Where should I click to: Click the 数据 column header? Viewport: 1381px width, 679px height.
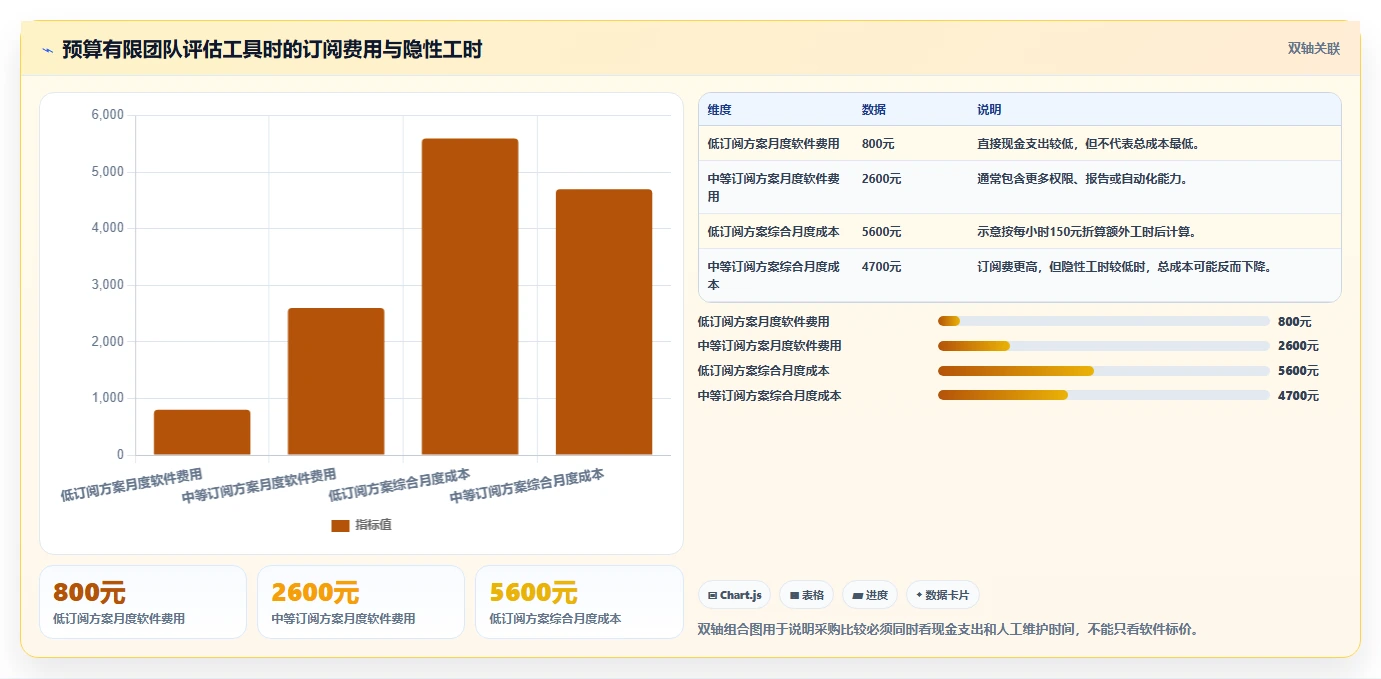tap(873, 110)
